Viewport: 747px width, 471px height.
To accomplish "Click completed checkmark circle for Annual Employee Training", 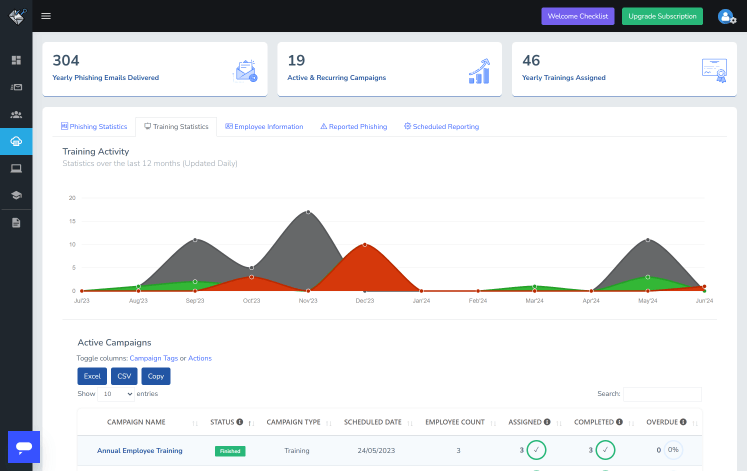I will pos(606,450).
